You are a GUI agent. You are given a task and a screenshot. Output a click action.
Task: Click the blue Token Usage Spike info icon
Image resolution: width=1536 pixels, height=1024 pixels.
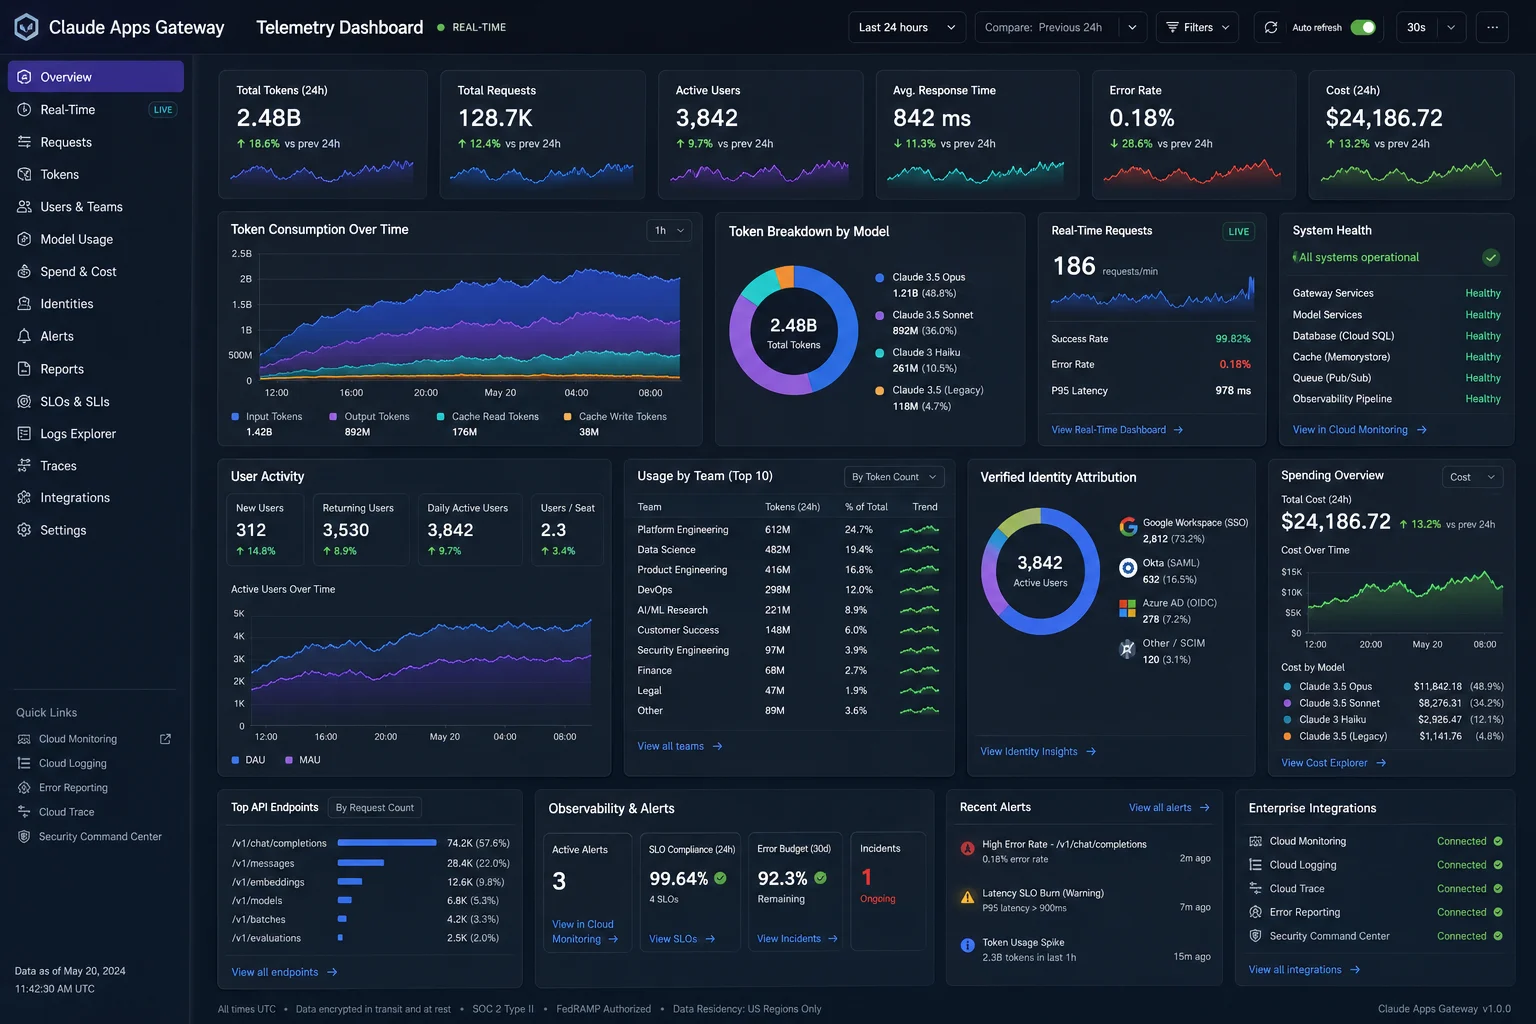point(967,945)
